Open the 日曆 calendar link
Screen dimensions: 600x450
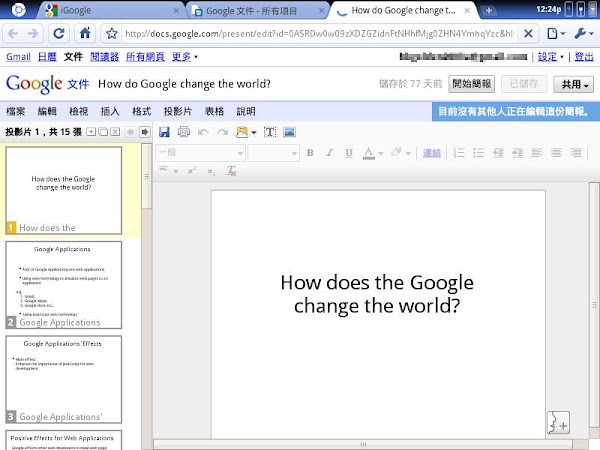pyautogui.click(x=47, y=57)
